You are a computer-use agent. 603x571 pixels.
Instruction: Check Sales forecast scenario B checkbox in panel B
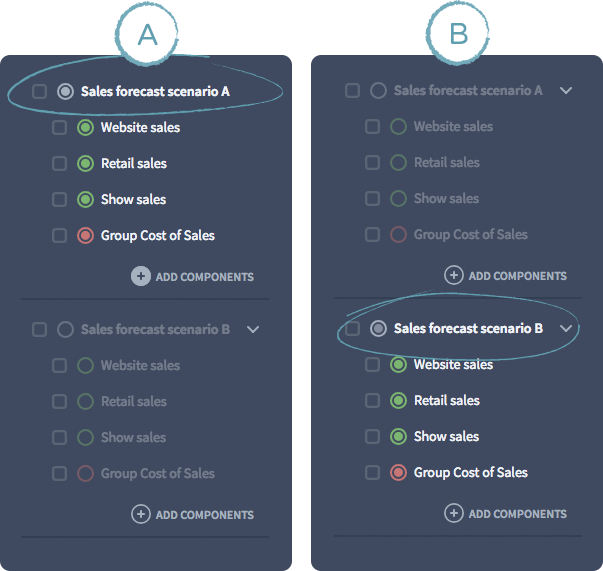[x=352, y=329]
